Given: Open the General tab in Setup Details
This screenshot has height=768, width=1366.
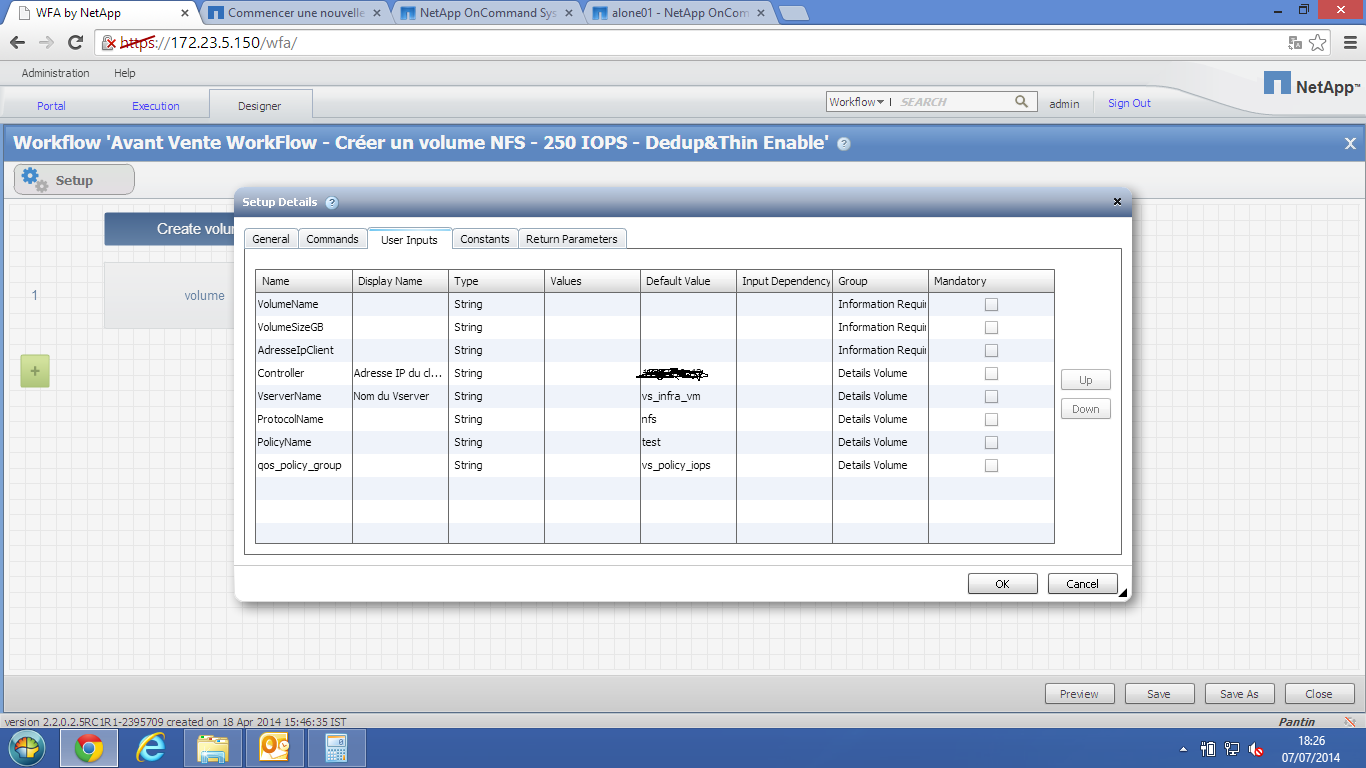Looking at the screenshot, I should (271, 239).
